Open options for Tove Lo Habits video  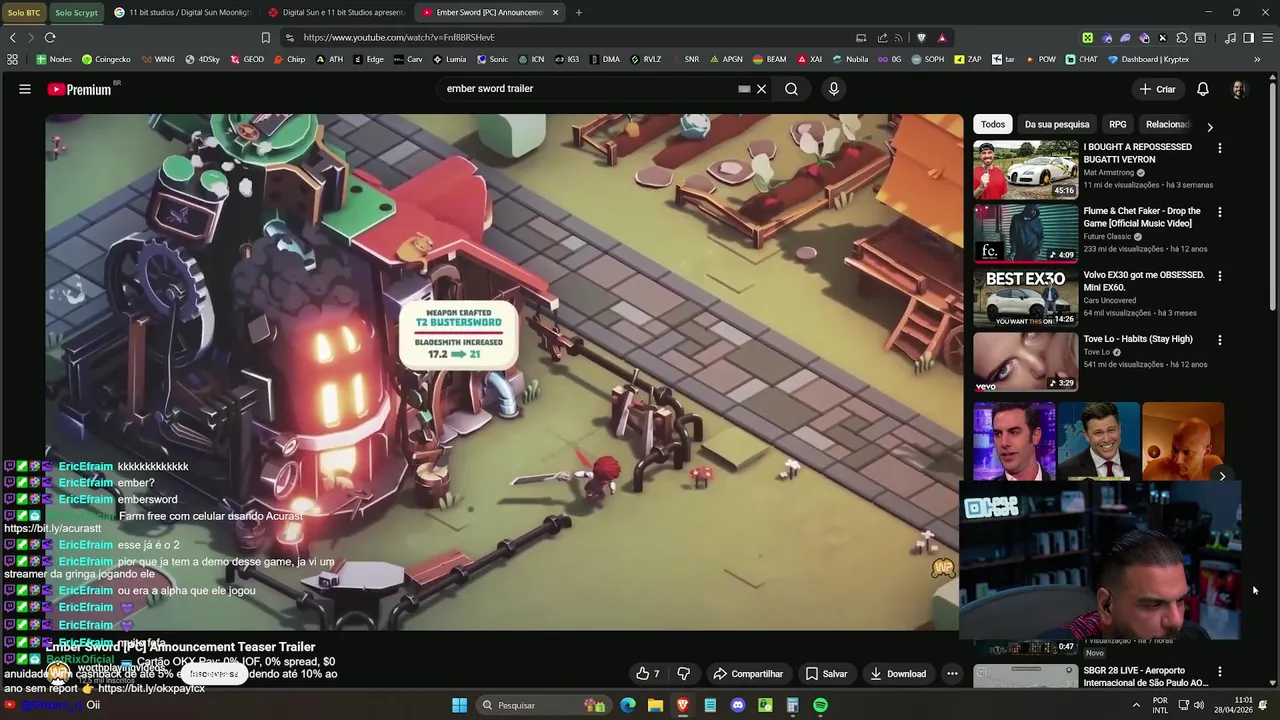1219,340
